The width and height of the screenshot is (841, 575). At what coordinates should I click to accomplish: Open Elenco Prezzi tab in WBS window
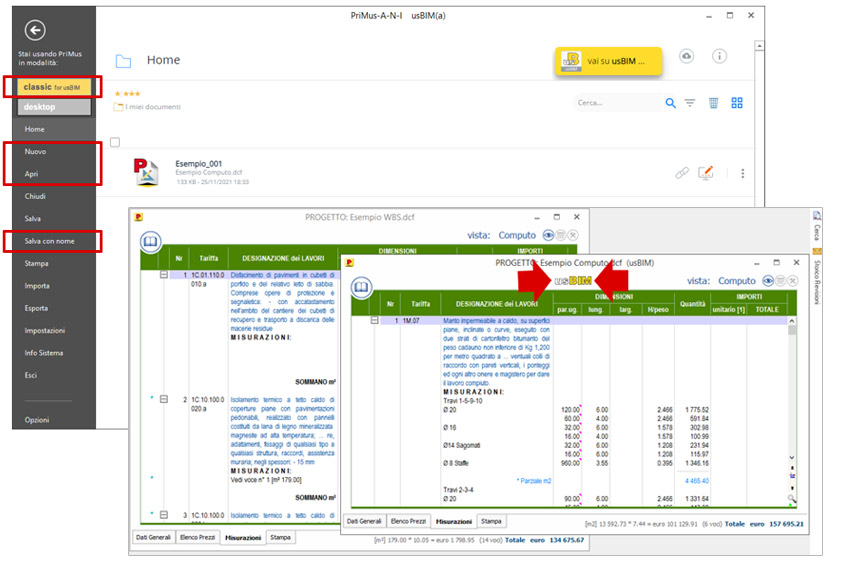coord(197,537)
